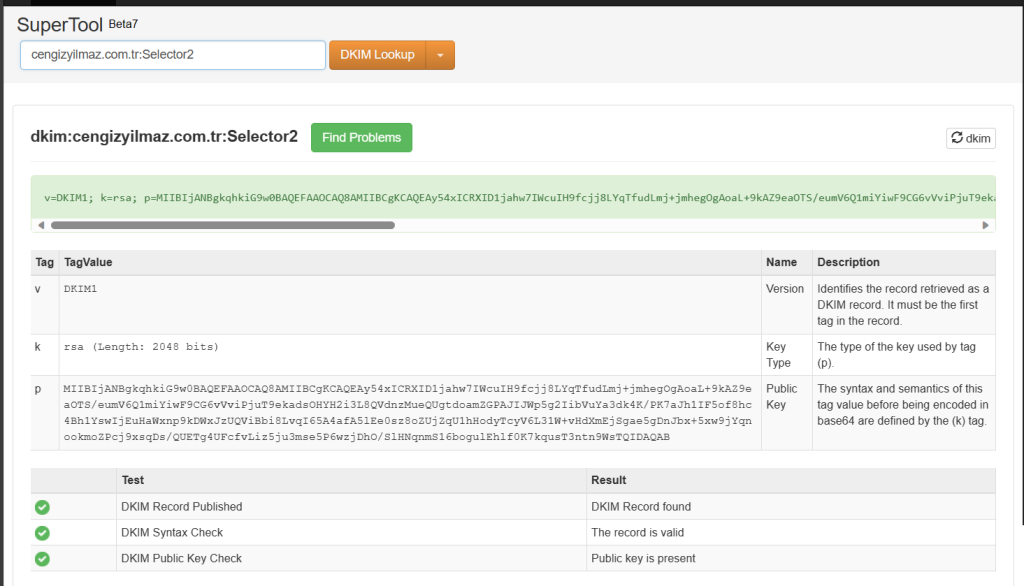Open the dropdown arrow beside DKIM Lookup
Viewport: 1024px width, 586px height.
tap(441, 55)
